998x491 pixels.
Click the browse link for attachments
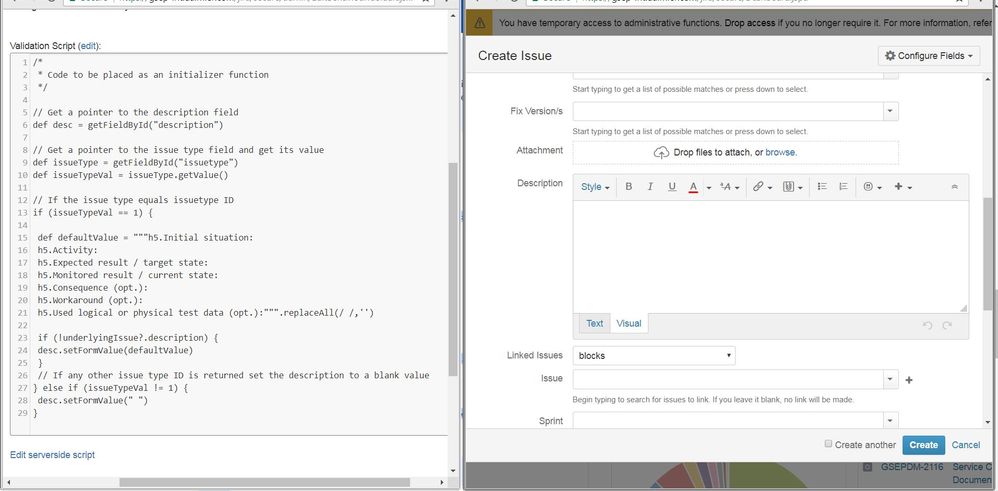[x=781, y=153]
